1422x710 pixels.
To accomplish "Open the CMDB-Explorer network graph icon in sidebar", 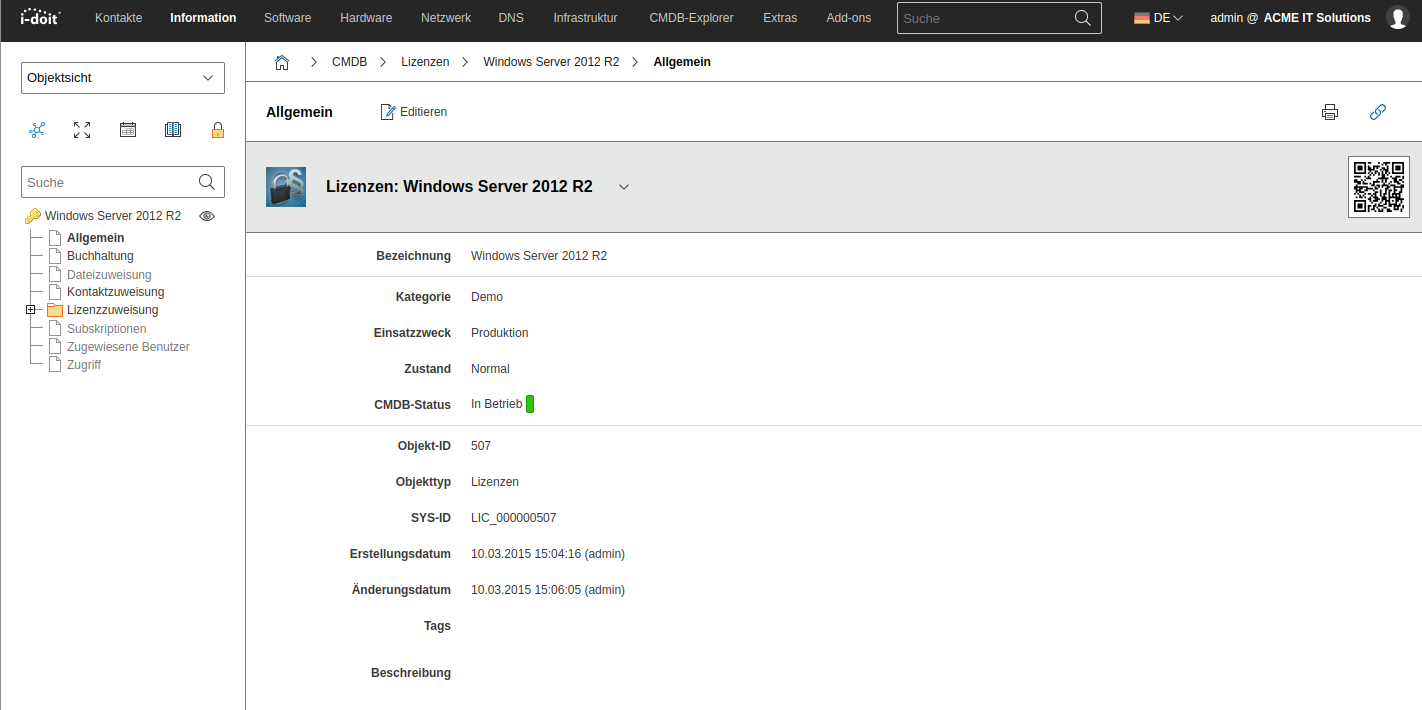I will coord(37,130).
